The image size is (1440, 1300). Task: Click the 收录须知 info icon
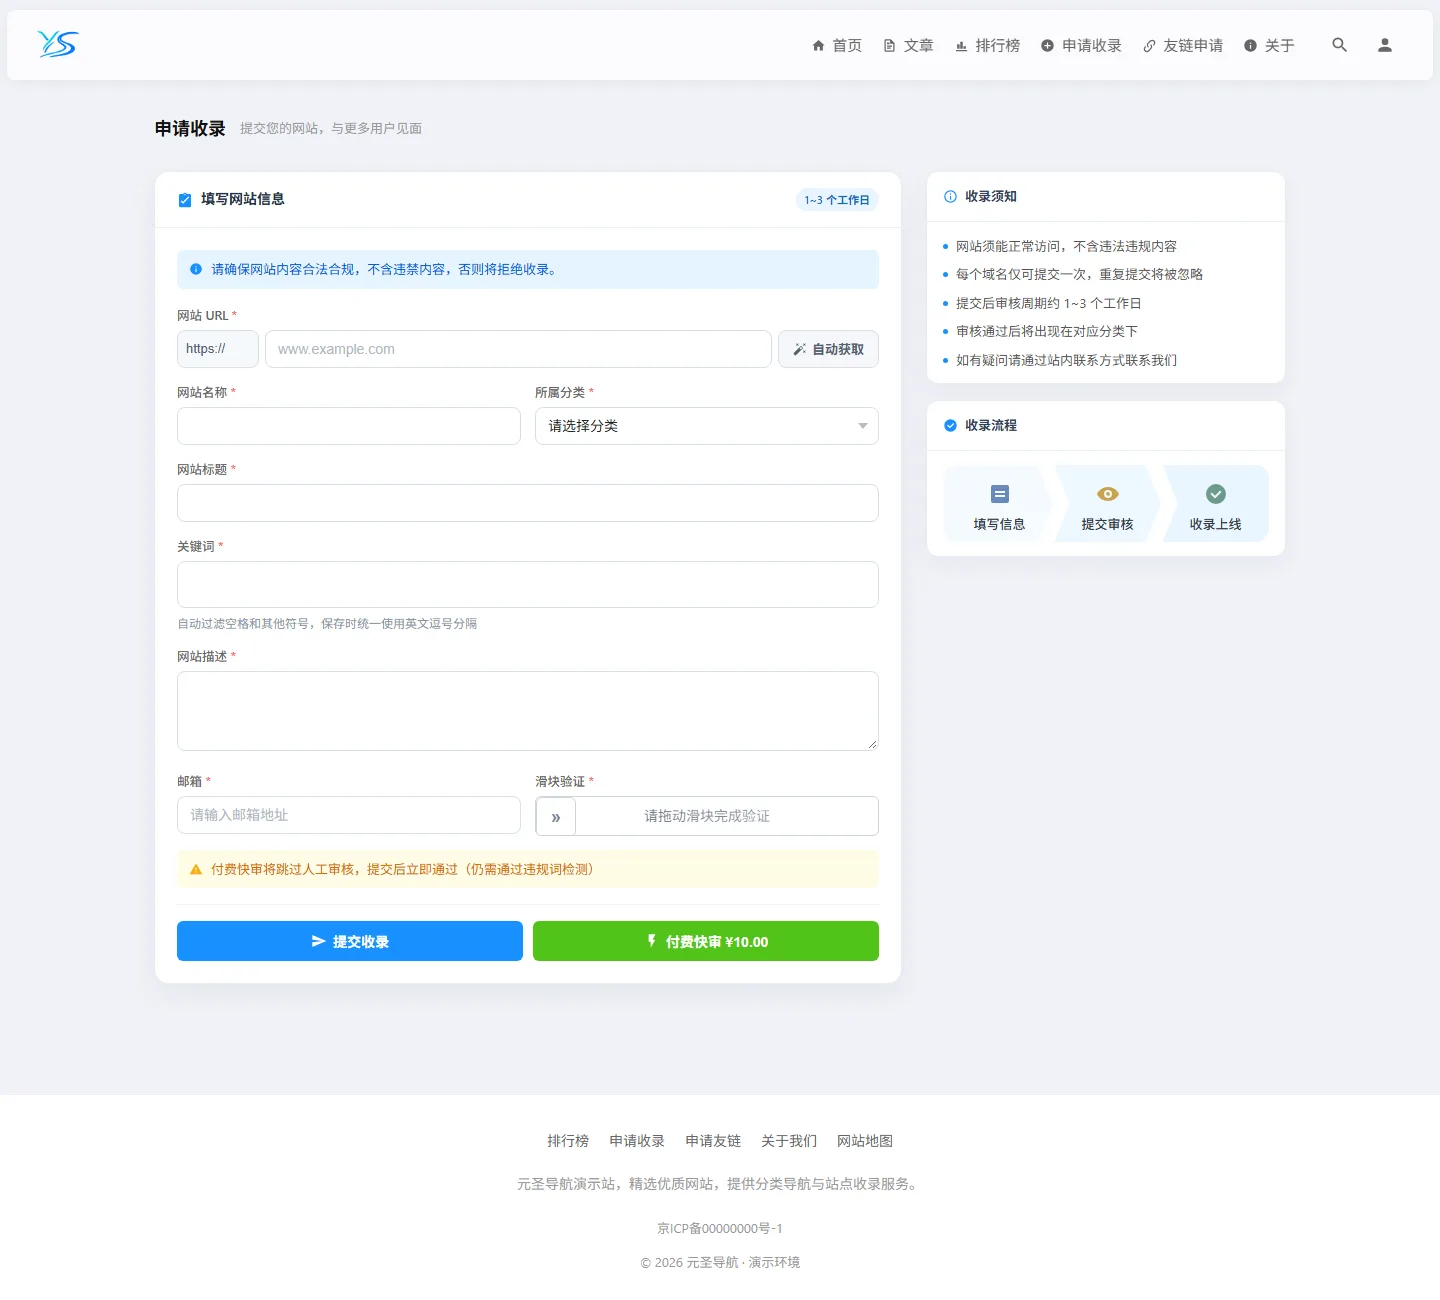[x=950, y=197]
